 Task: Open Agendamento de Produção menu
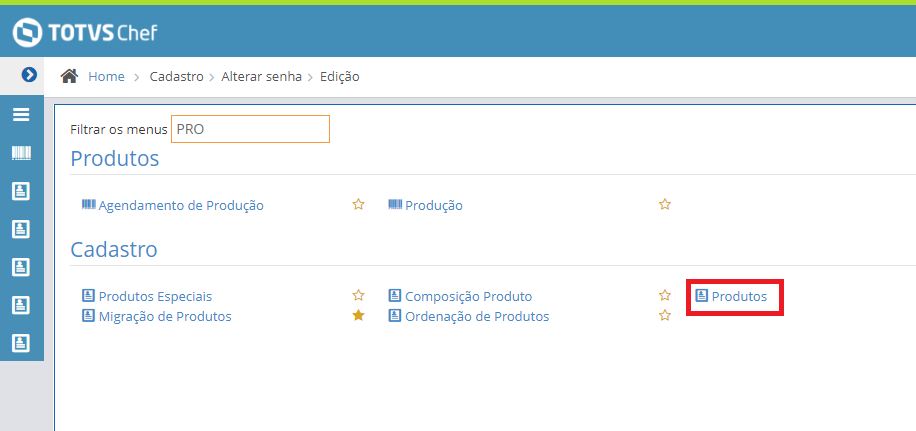pyautogui.click(x=181, y=206)
